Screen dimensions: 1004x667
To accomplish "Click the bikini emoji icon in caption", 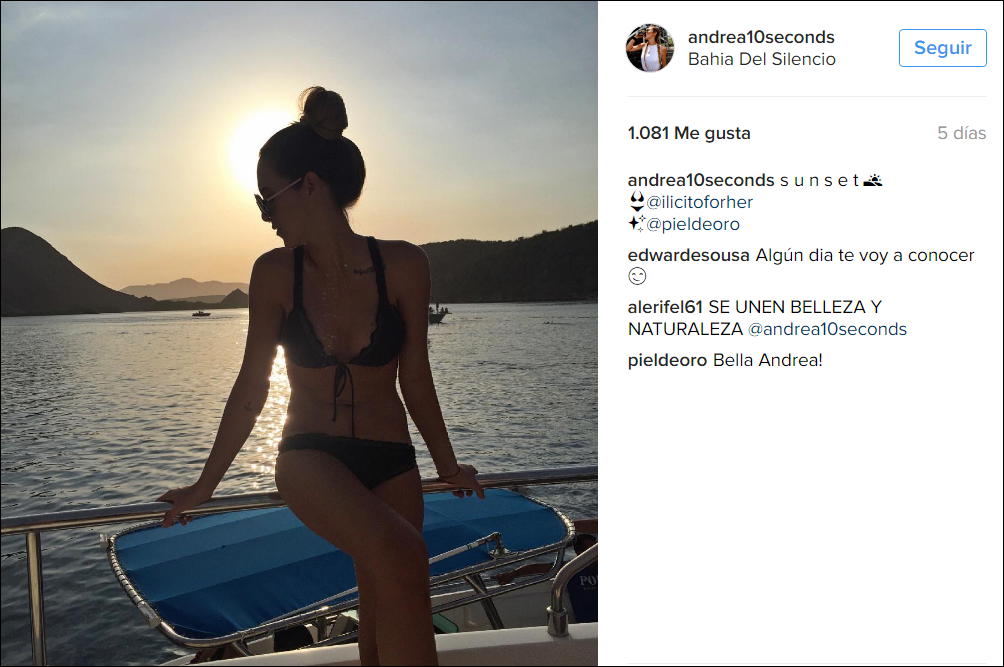I will 636,202.
